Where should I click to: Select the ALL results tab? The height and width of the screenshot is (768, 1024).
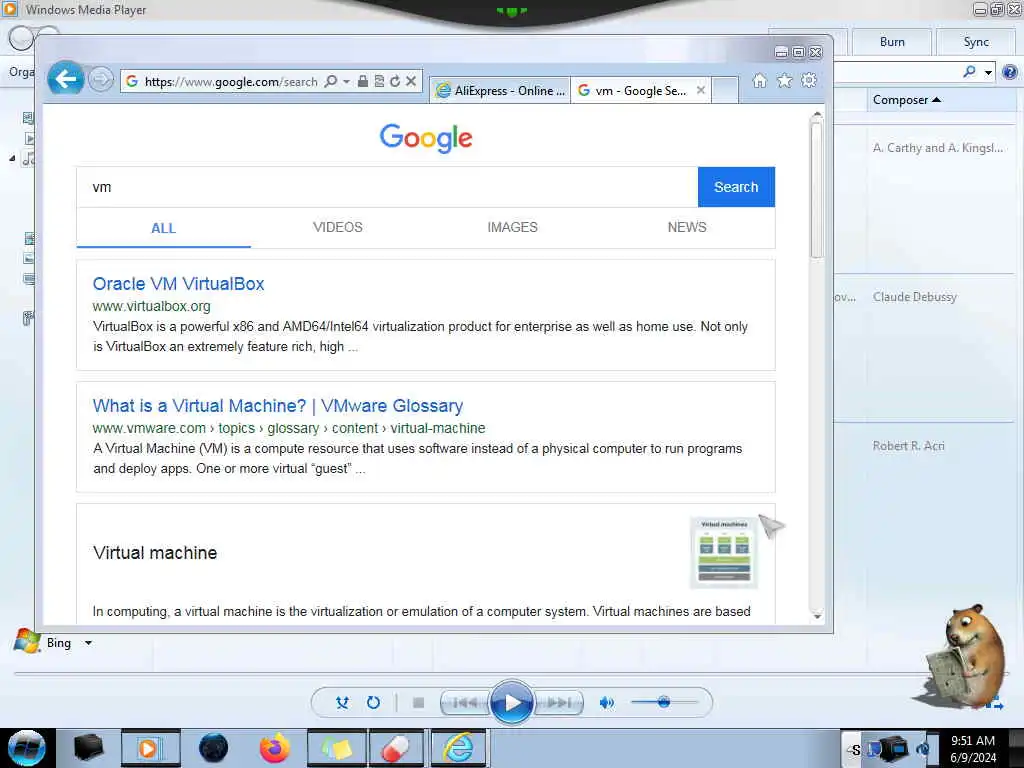click(x=163, y=228)
